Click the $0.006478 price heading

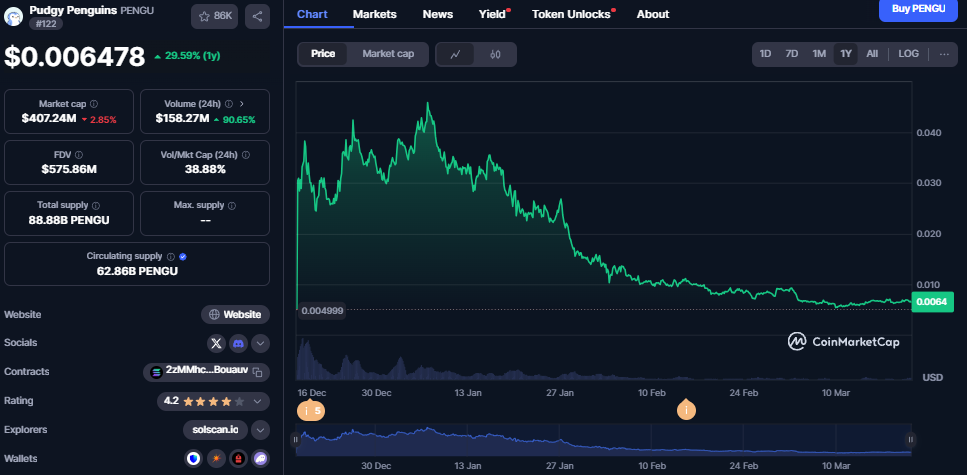pyautogui.click(x=75, y=57)
